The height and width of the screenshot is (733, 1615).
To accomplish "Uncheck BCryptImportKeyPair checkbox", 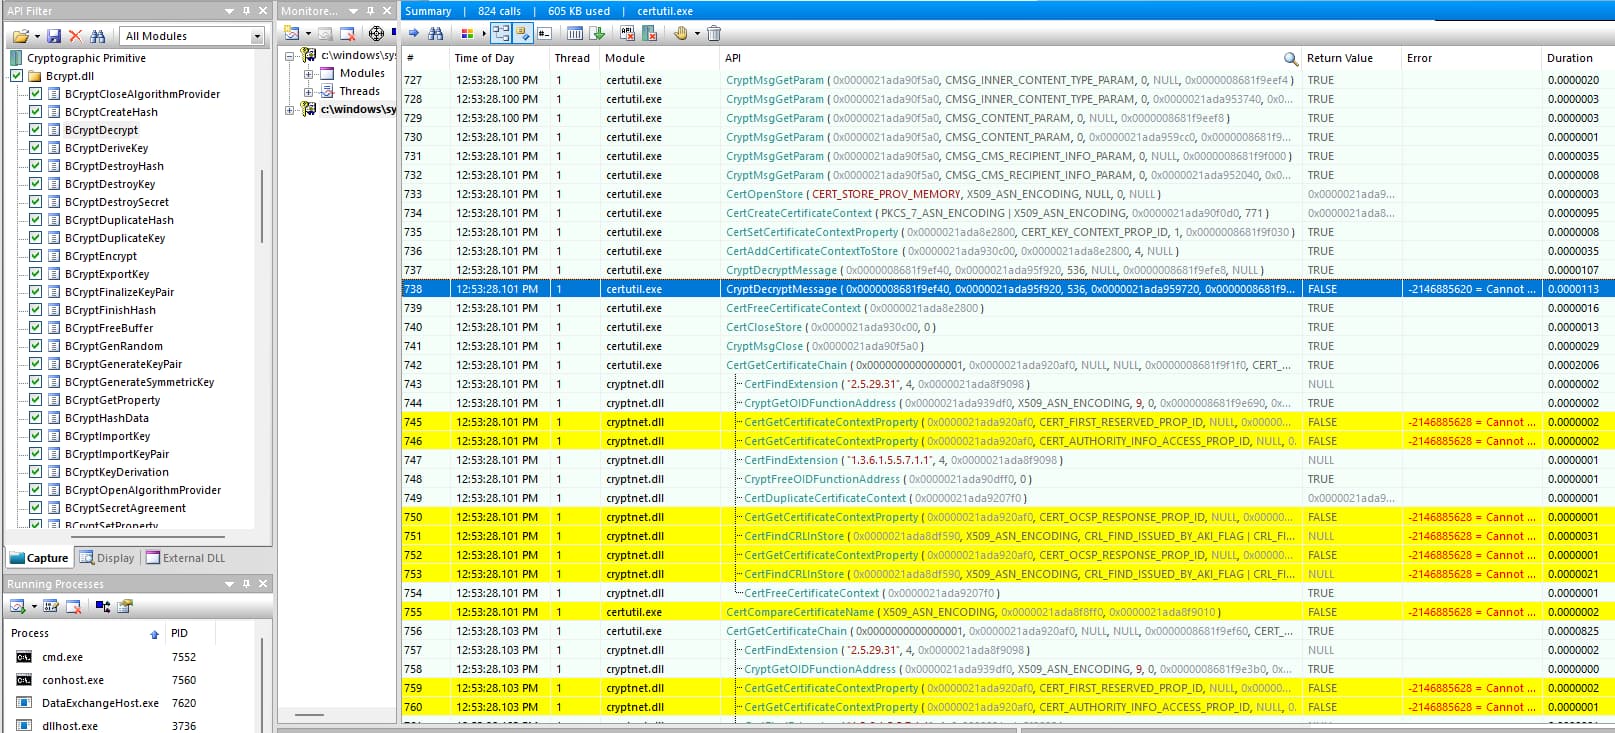I will pos(36,454).
